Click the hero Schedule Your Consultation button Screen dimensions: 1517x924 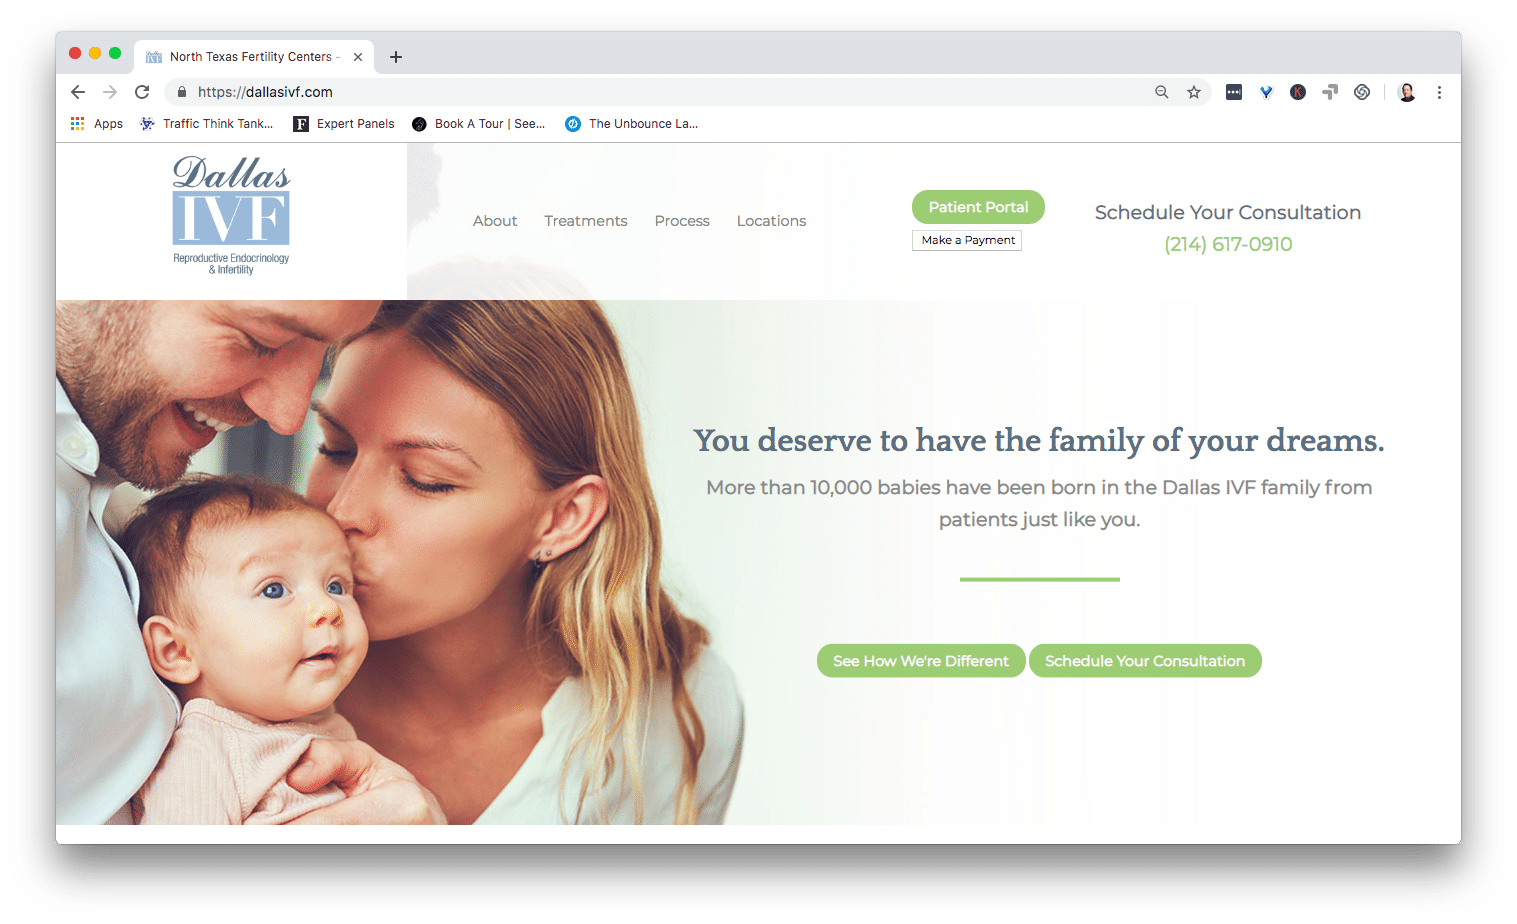(1145, 661)
